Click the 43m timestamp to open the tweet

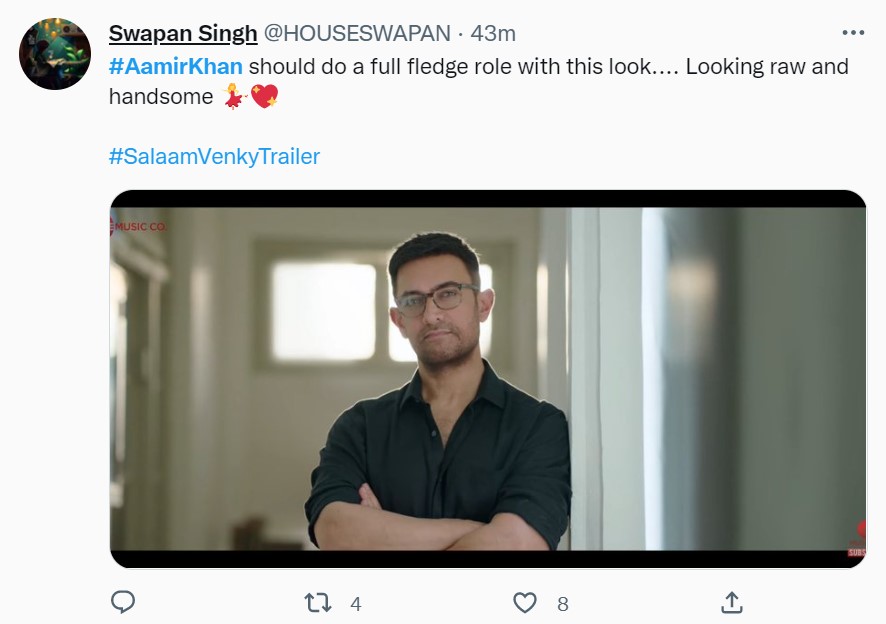(494, 33)
